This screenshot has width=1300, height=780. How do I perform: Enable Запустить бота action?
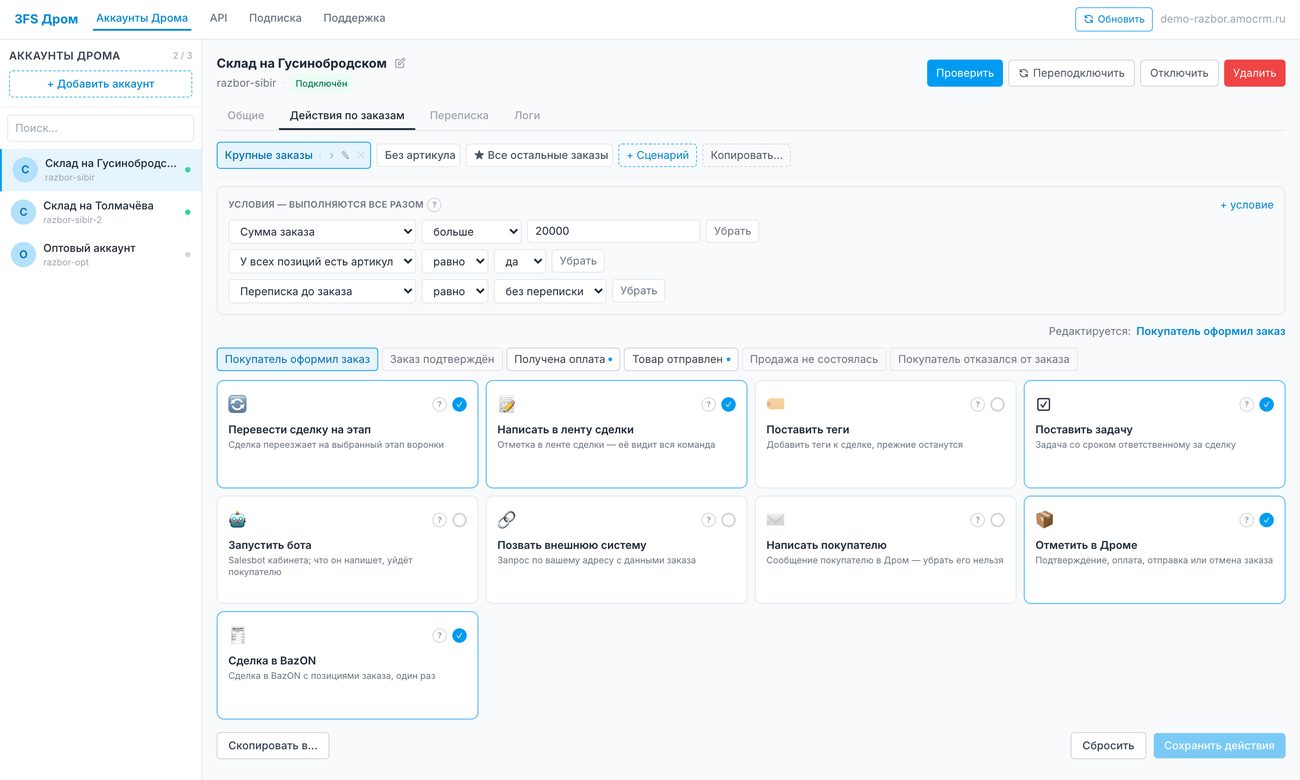click(x=459, y=520)
